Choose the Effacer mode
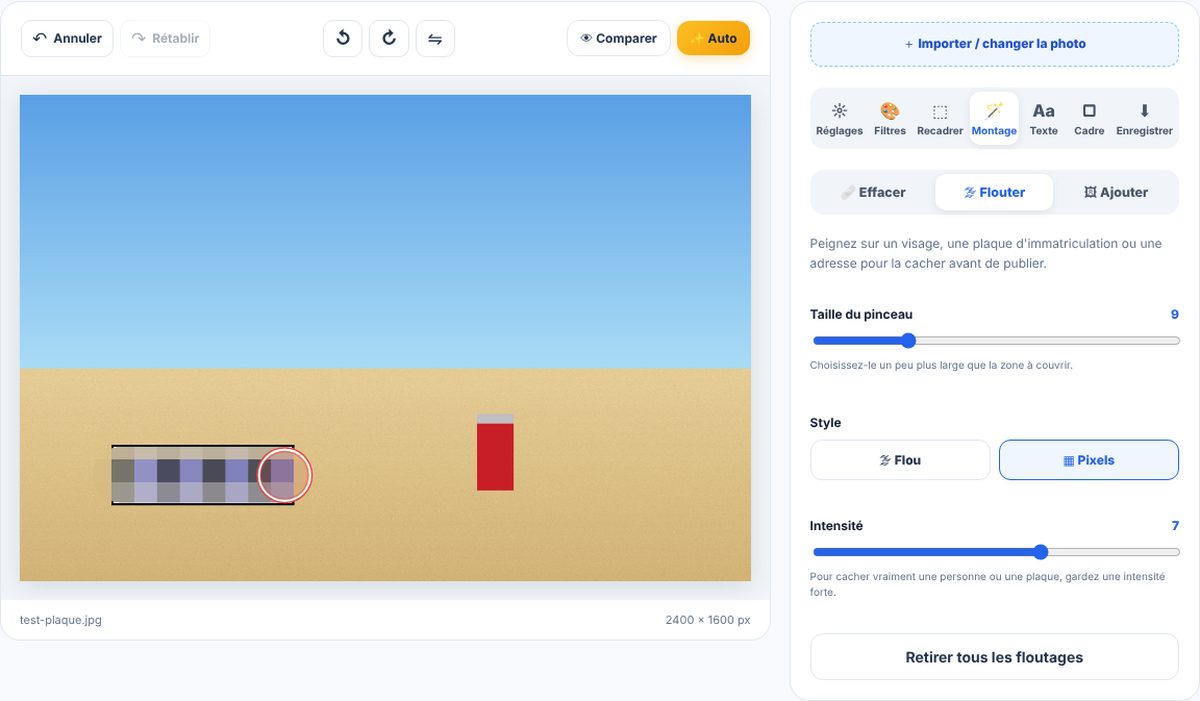The height and width of the screenshot is (701, 1200). [x=873, y=192]
